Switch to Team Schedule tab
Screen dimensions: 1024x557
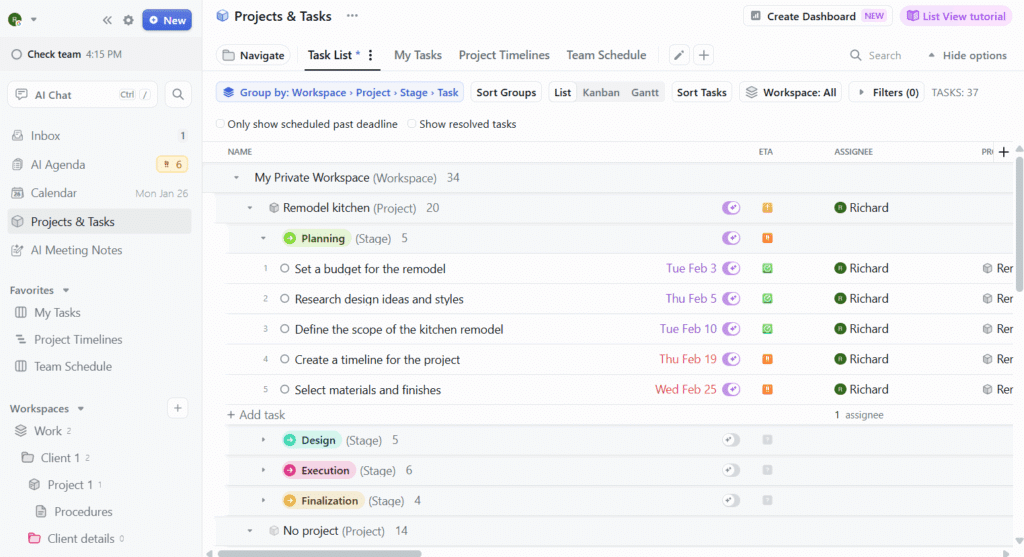pos(606,56)
